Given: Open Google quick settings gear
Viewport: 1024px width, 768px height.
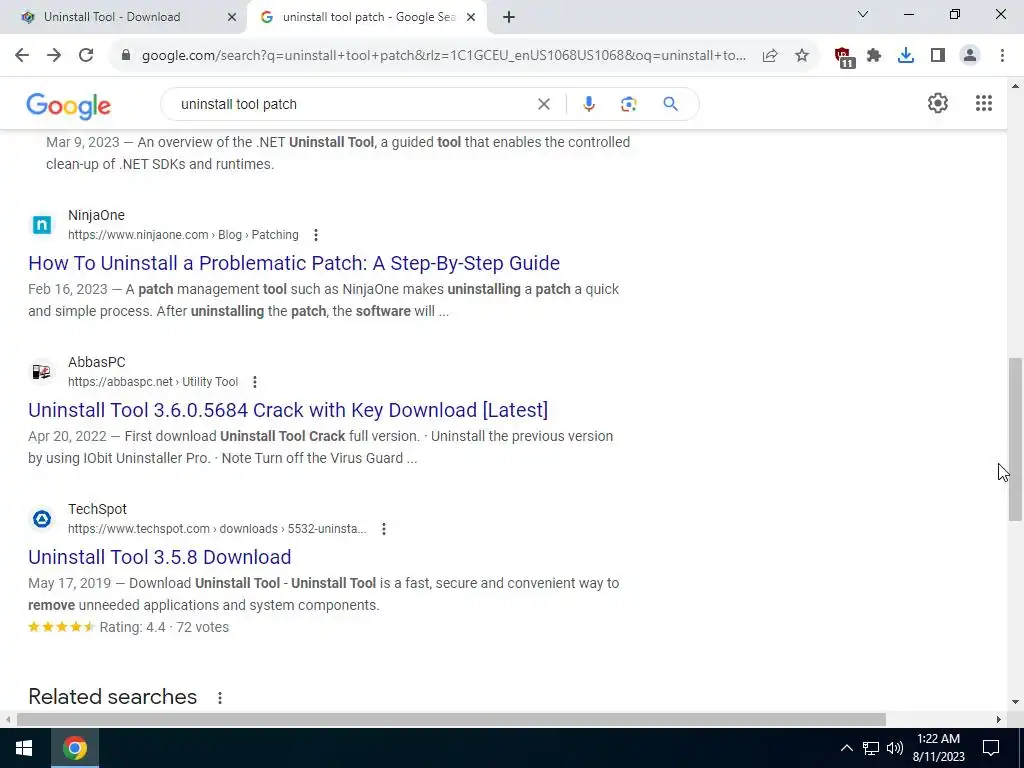Looking at the screenshot, I should [938, 103].
